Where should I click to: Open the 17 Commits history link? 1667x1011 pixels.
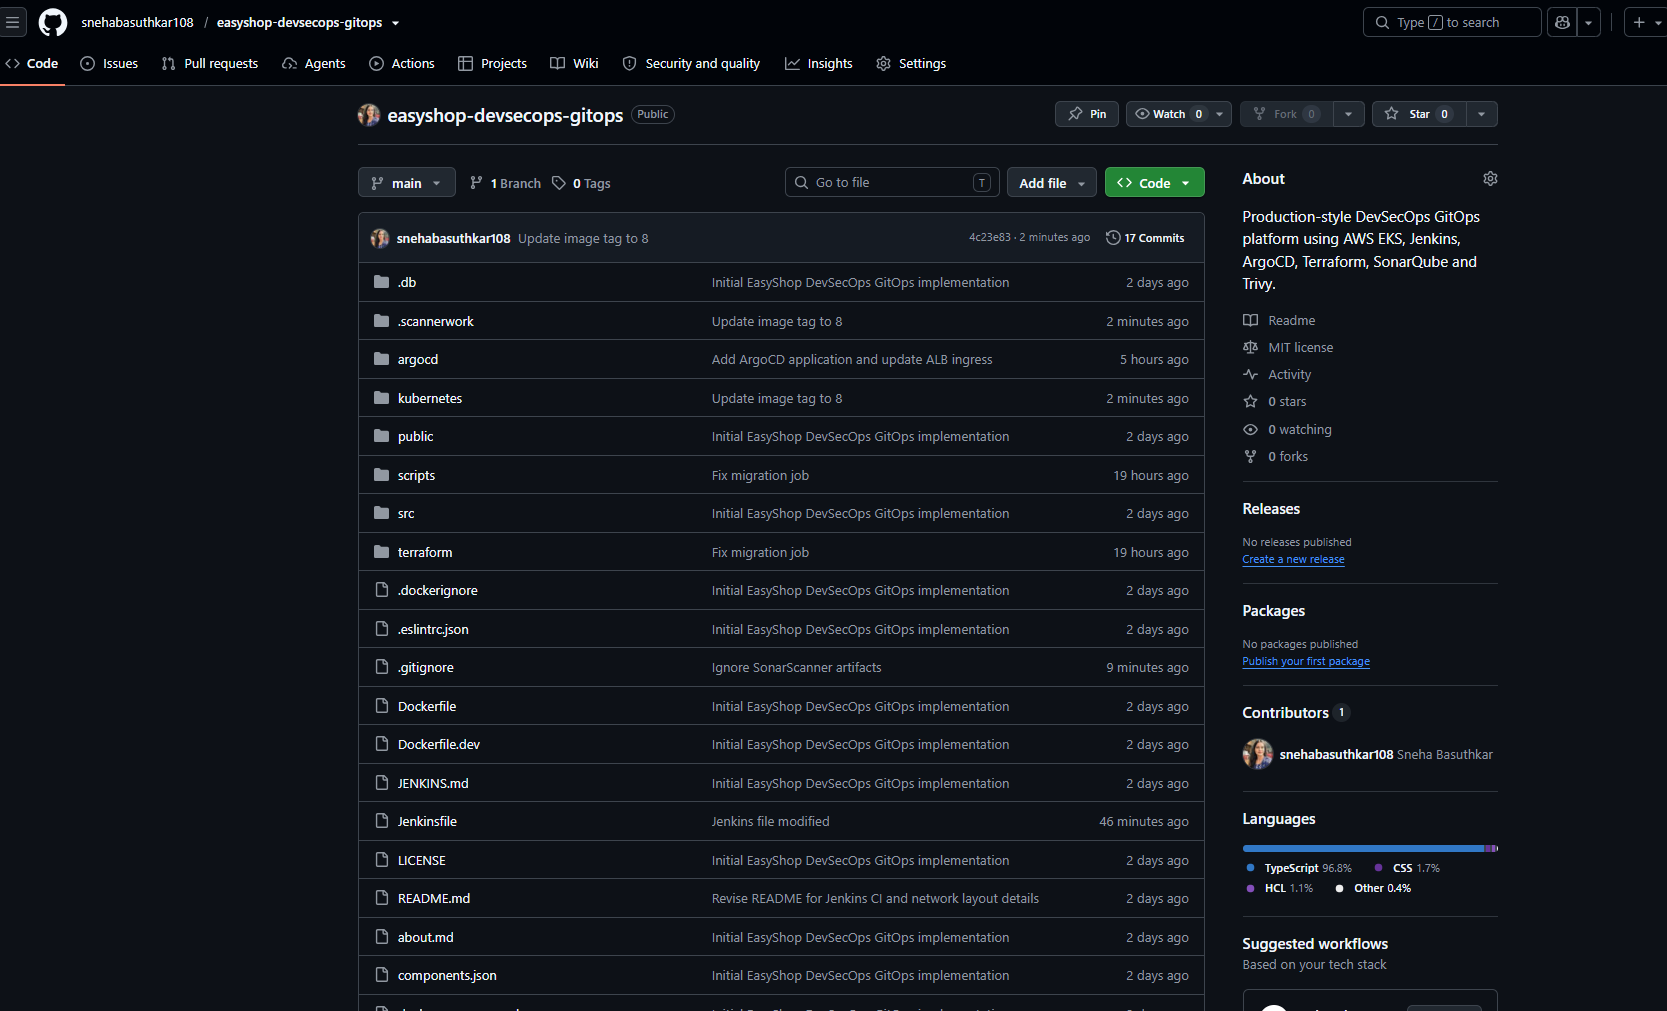(x=1145, y=238)
